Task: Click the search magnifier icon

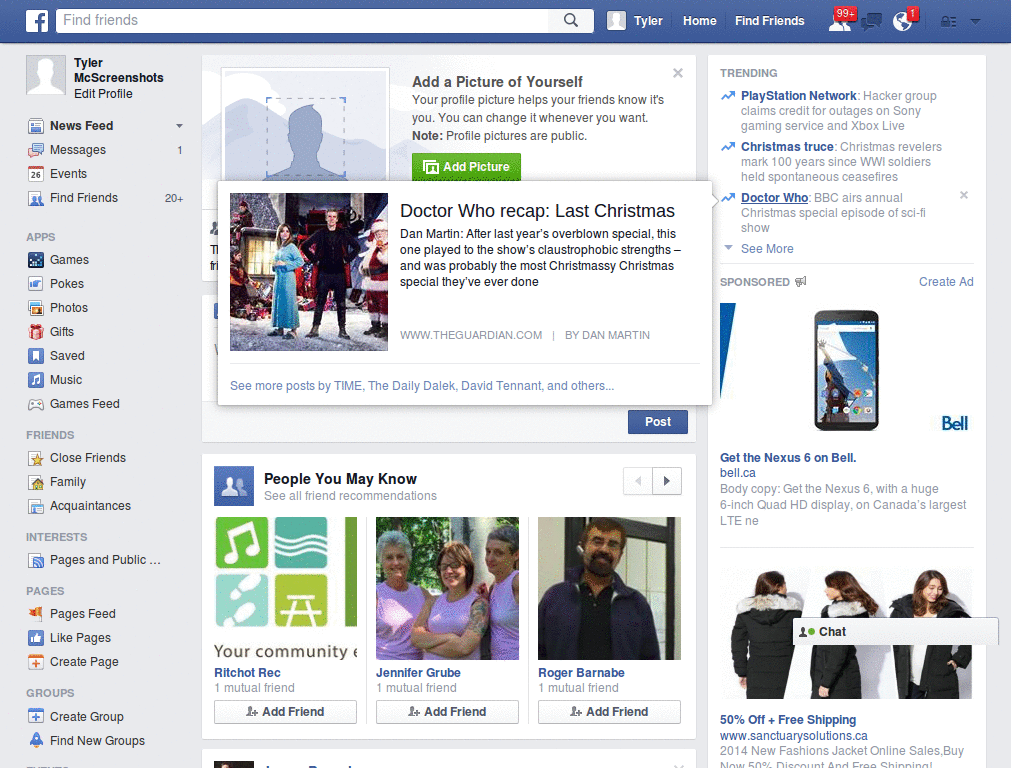Action: [x=571, y=20]
